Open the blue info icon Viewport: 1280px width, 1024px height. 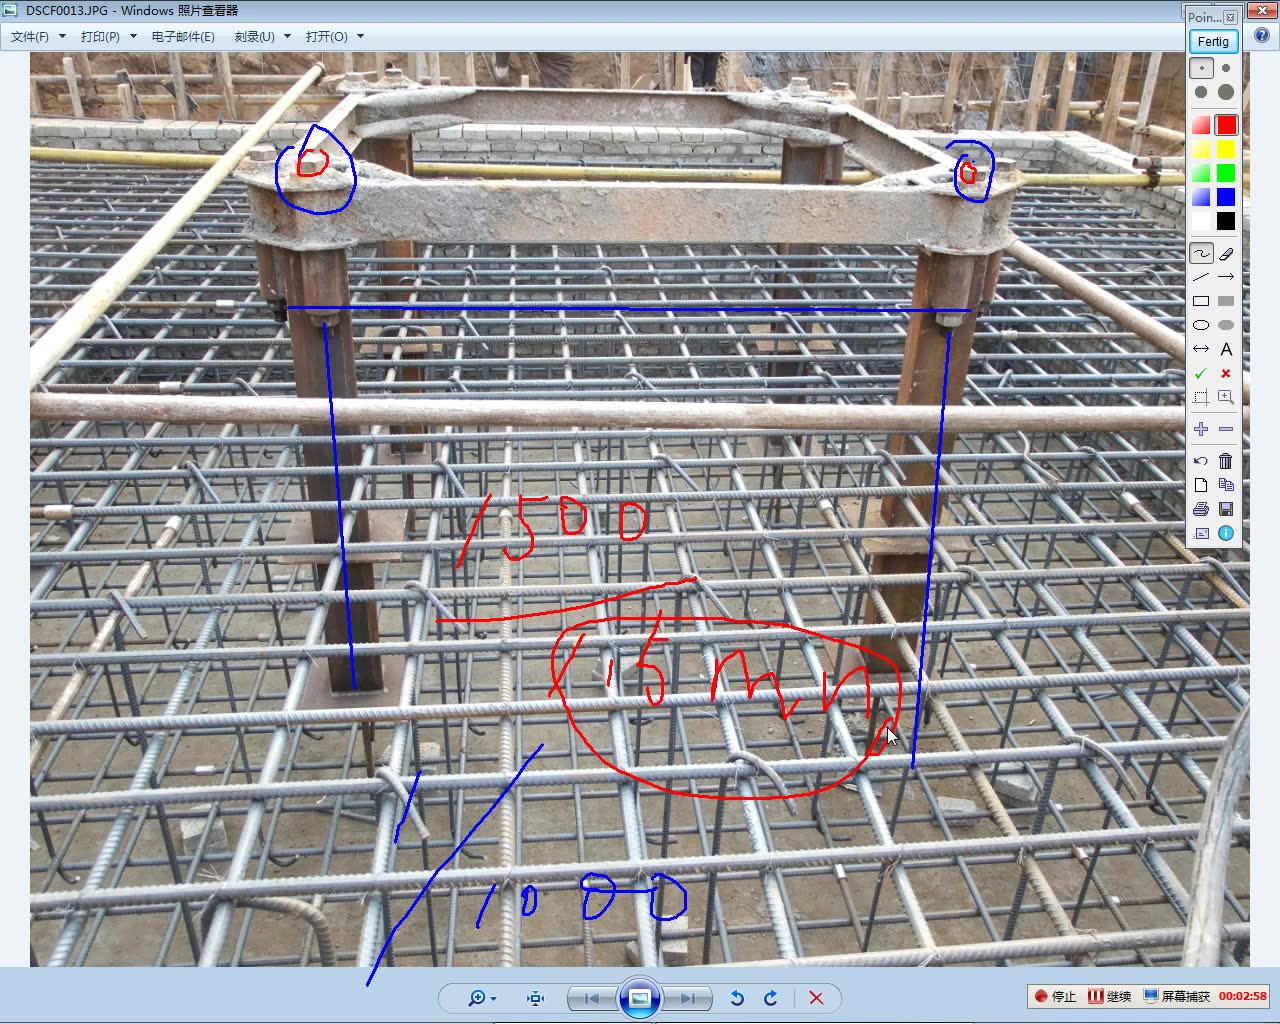[1226, 533]
